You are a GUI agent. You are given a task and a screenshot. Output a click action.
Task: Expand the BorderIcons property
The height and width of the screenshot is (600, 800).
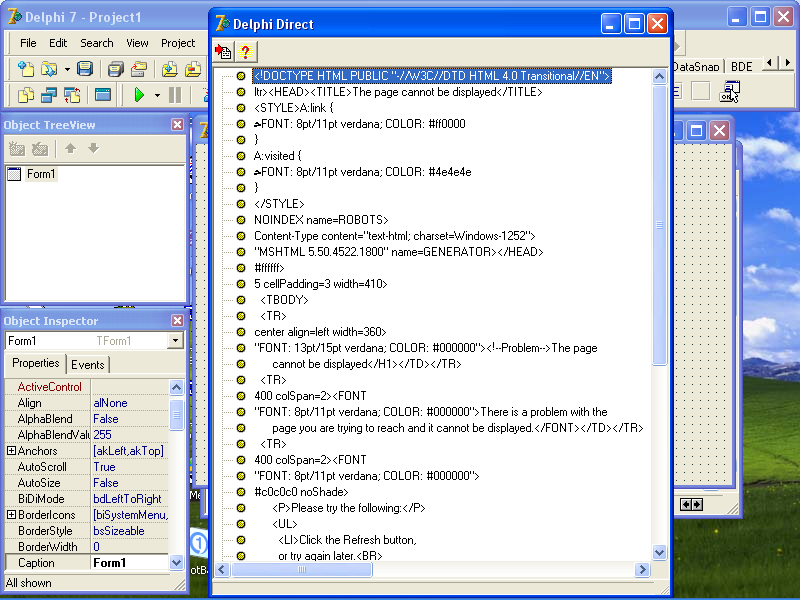click(x=11, y=515)
